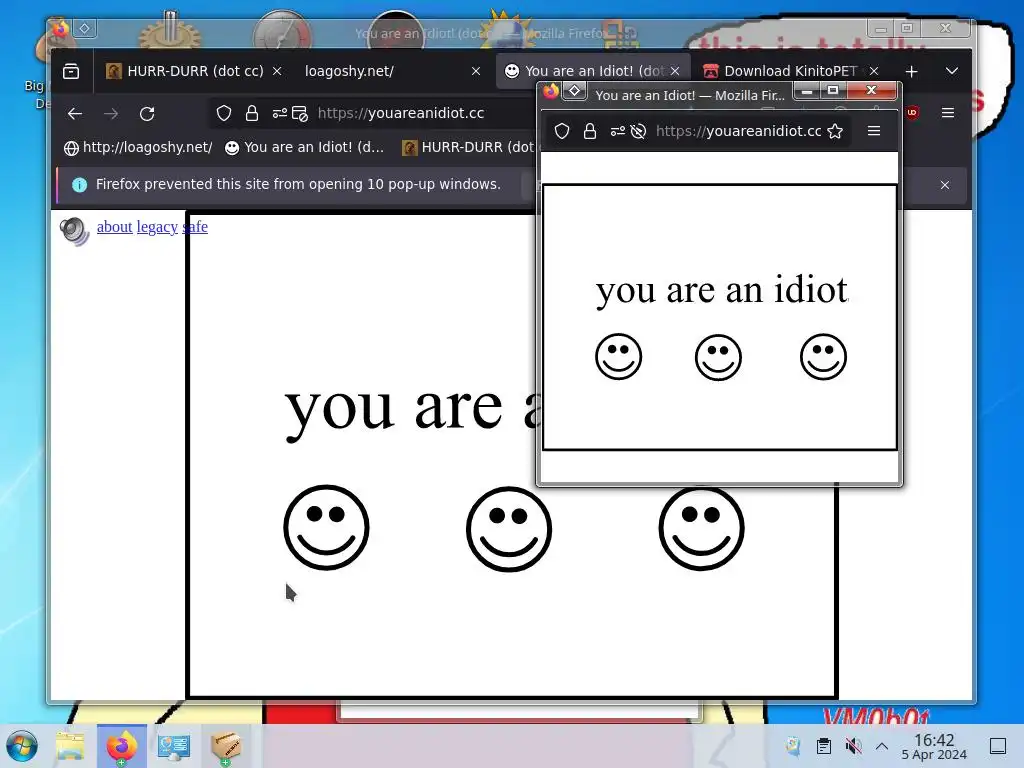The image size is (1024, 768).
Task: Bookmark the page with the popup's star icon
Action: click(x=835, y=131)
